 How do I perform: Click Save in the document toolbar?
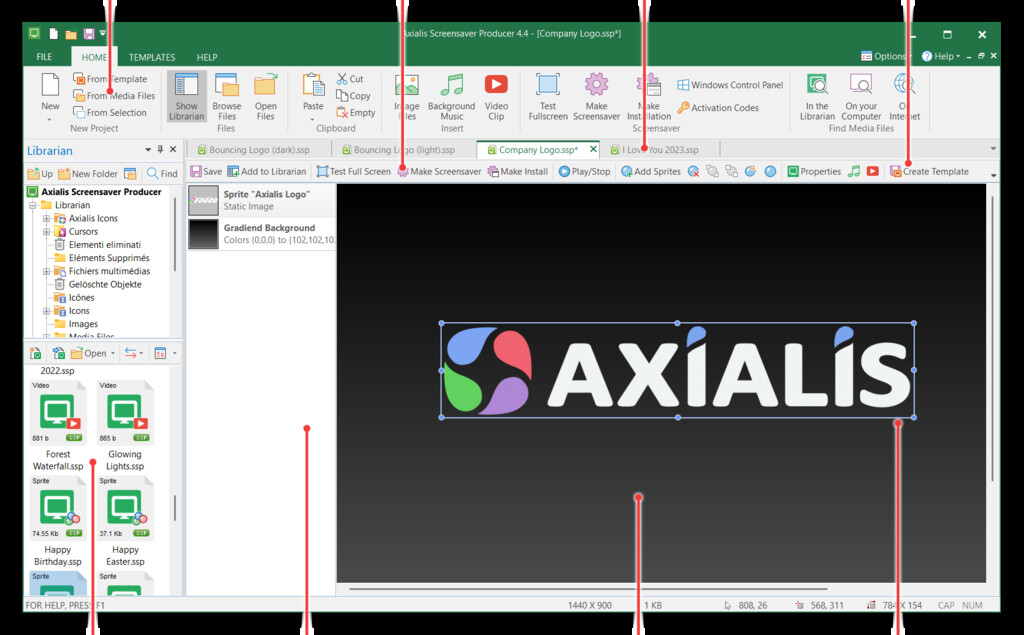click(x=206, y=172)
